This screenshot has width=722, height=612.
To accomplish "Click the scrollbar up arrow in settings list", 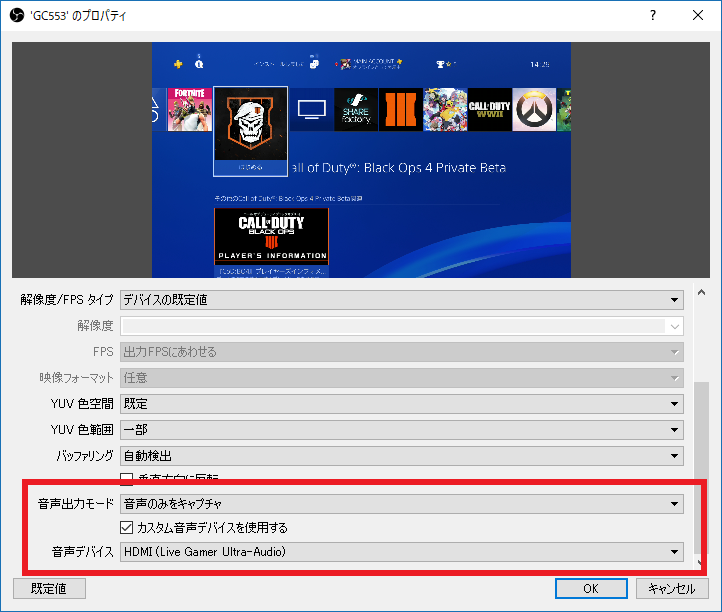I will pos(701,292).
